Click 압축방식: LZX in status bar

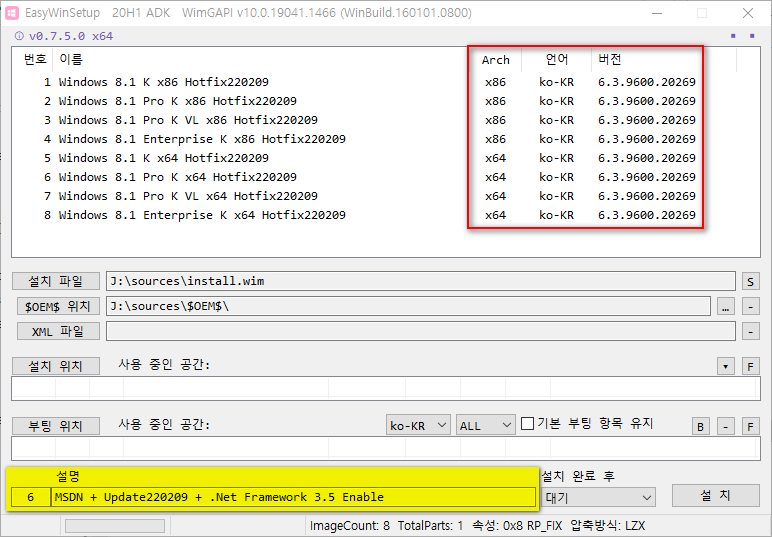pos(608,526)
